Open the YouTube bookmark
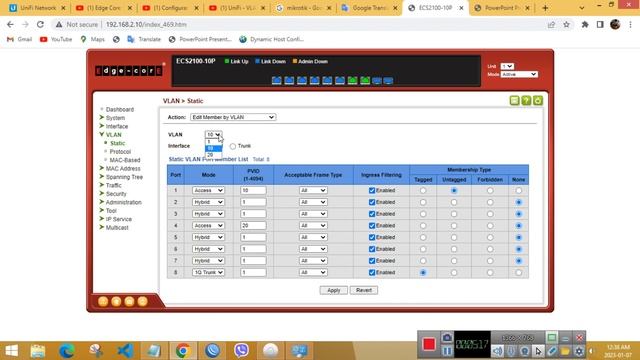 [56, 39]
